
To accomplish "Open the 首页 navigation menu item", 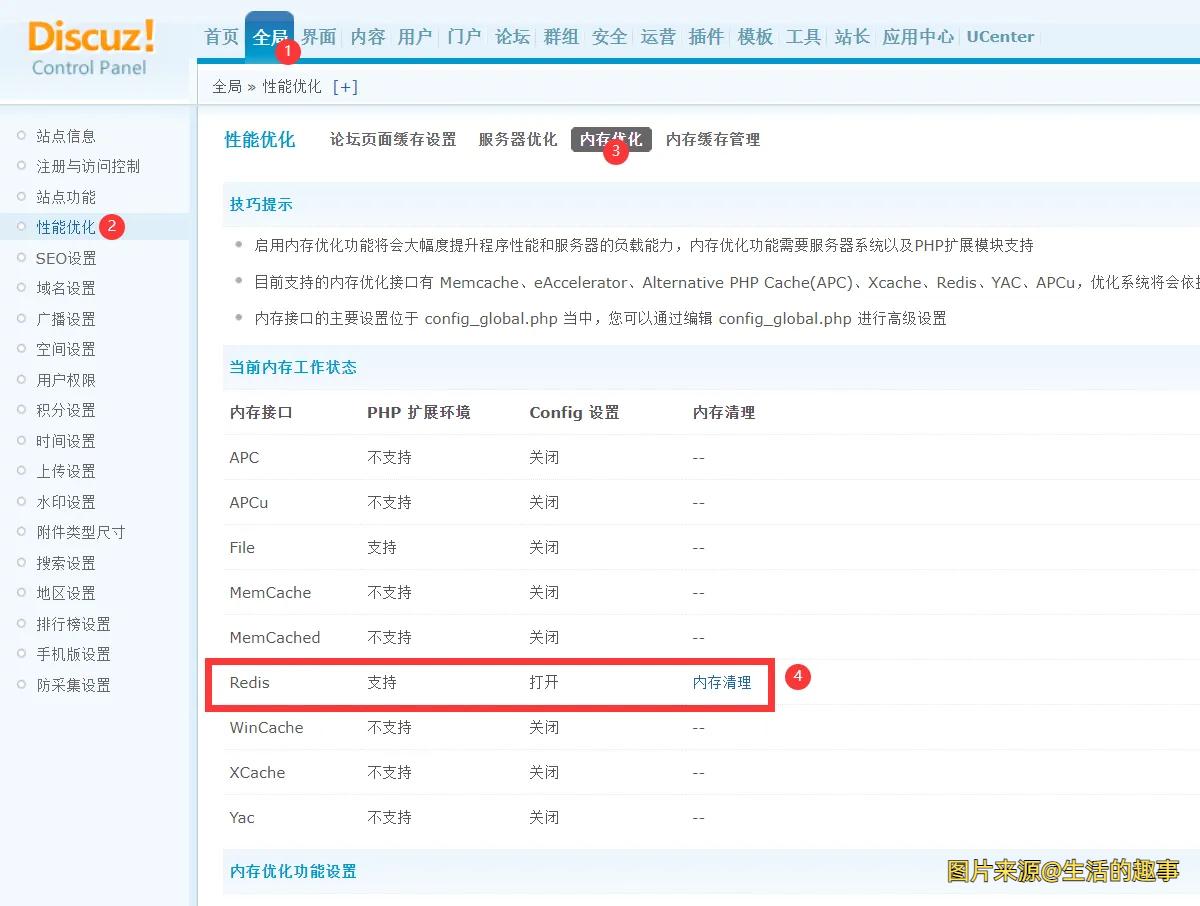I will point(220,36).
